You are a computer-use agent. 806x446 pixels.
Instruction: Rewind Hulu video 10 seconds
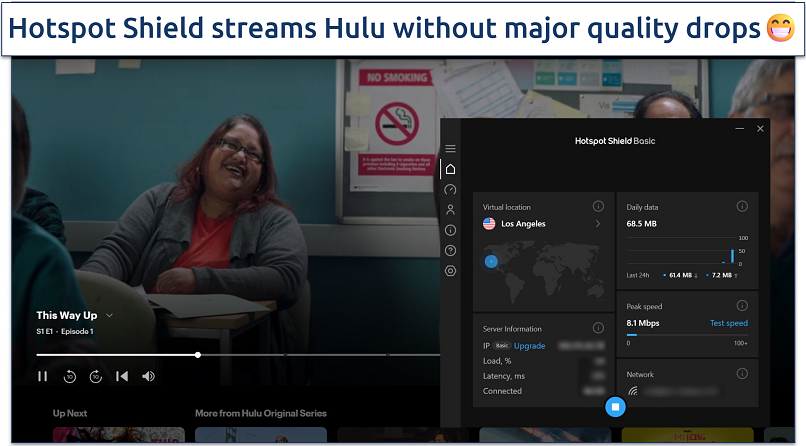coord(69,377)
